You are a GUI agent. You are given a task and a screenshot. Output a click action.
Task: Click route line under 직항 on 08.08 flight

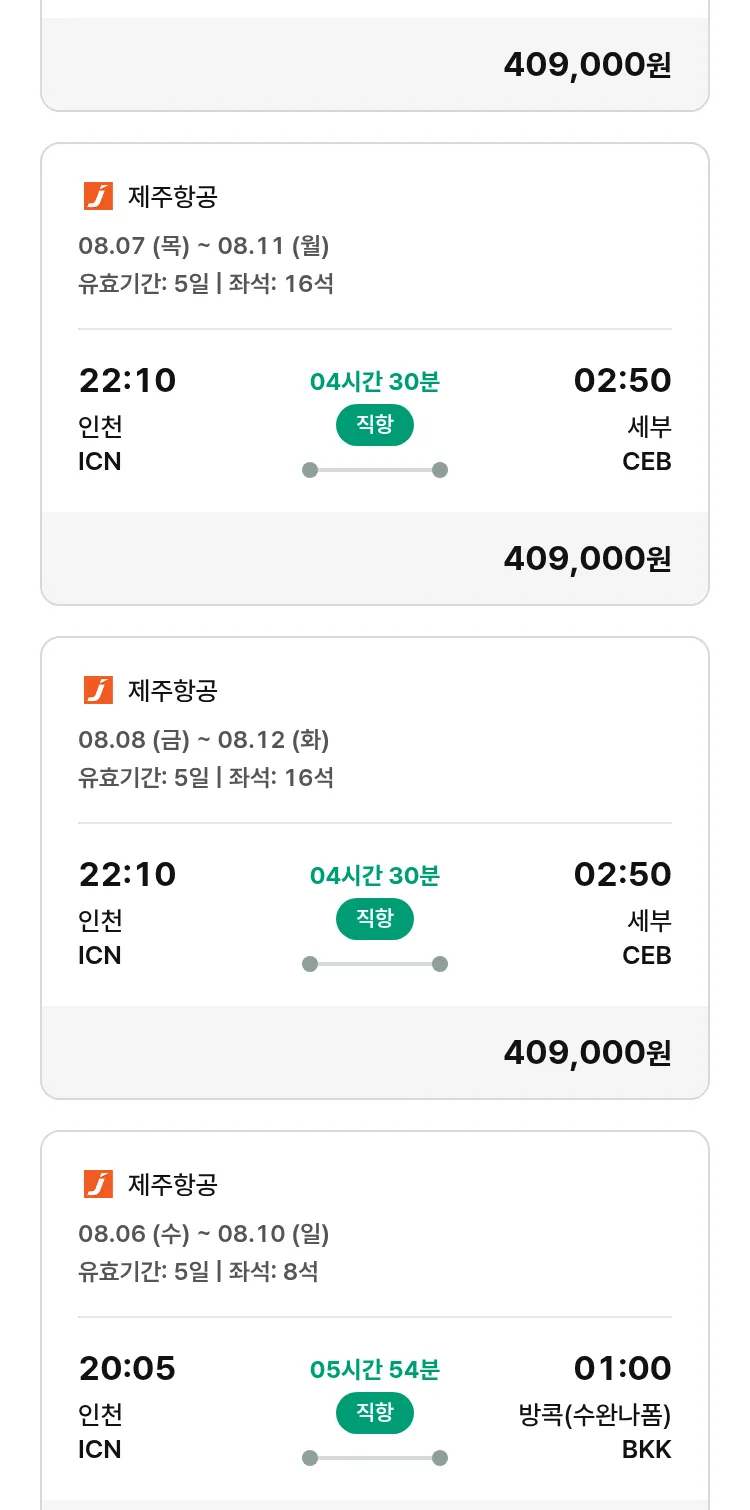pyautogui.click(x=375, y=964)
